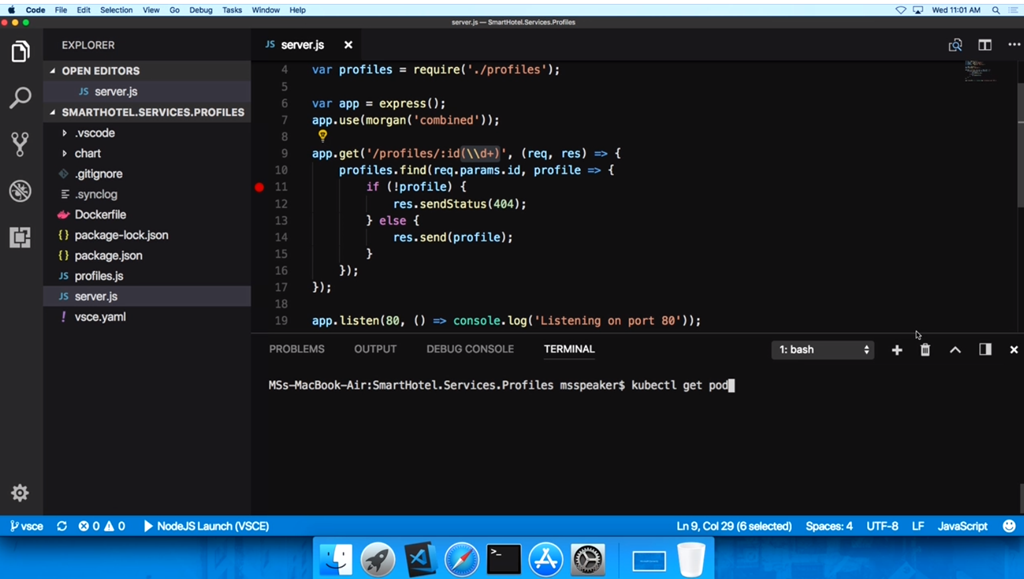Create a new terminal with plus icon
This screenshot has height=579, width=1024.
coord(897,350)
